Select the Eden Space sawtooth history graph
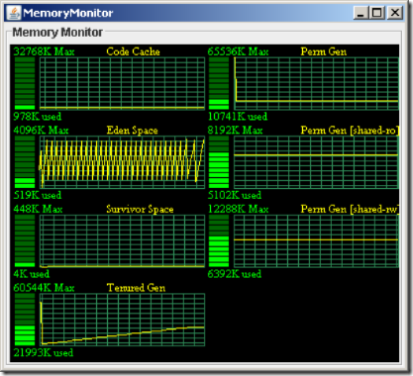The image size is (413, 376). click(x=122, y=162)
